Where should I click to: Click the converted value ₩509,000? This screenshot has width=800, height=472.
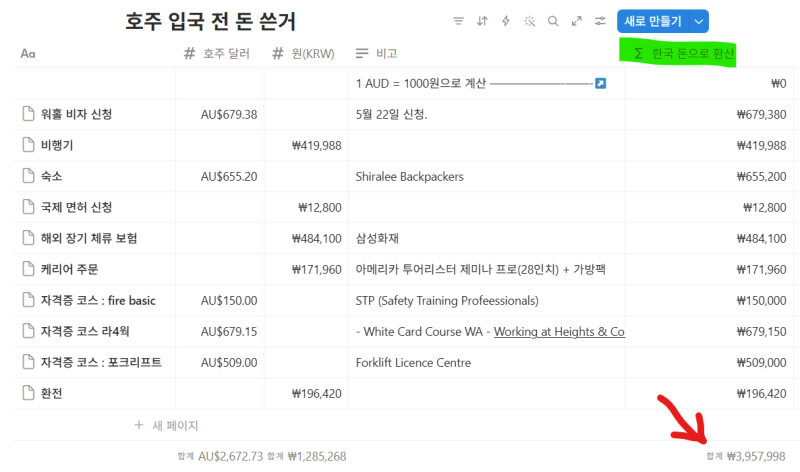point(761,363)
